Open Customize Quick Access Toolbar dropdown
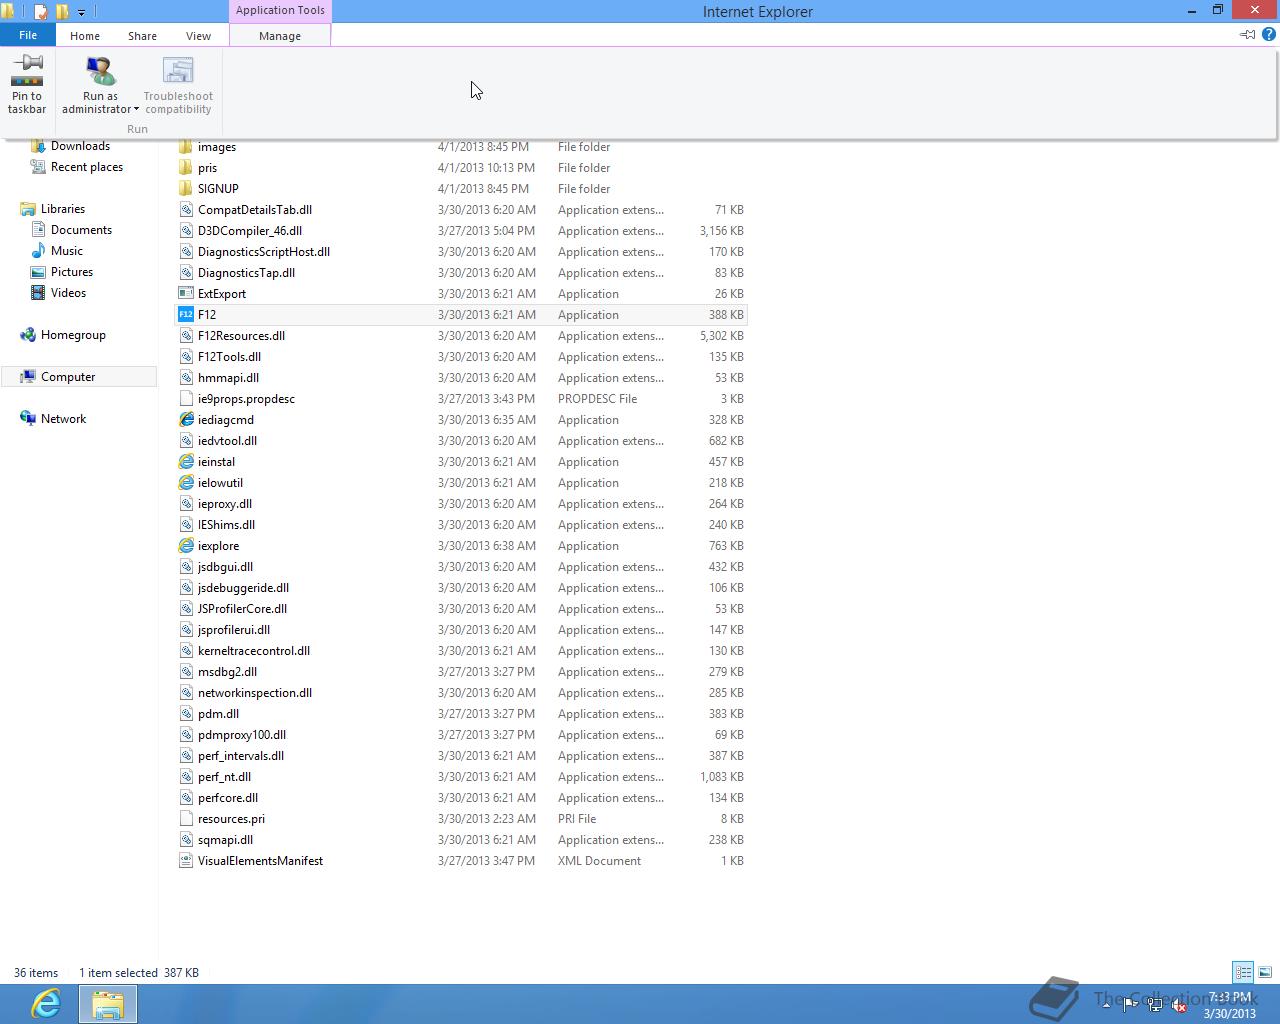The width and height of the screenshot is (1280, 1024). 82,12
